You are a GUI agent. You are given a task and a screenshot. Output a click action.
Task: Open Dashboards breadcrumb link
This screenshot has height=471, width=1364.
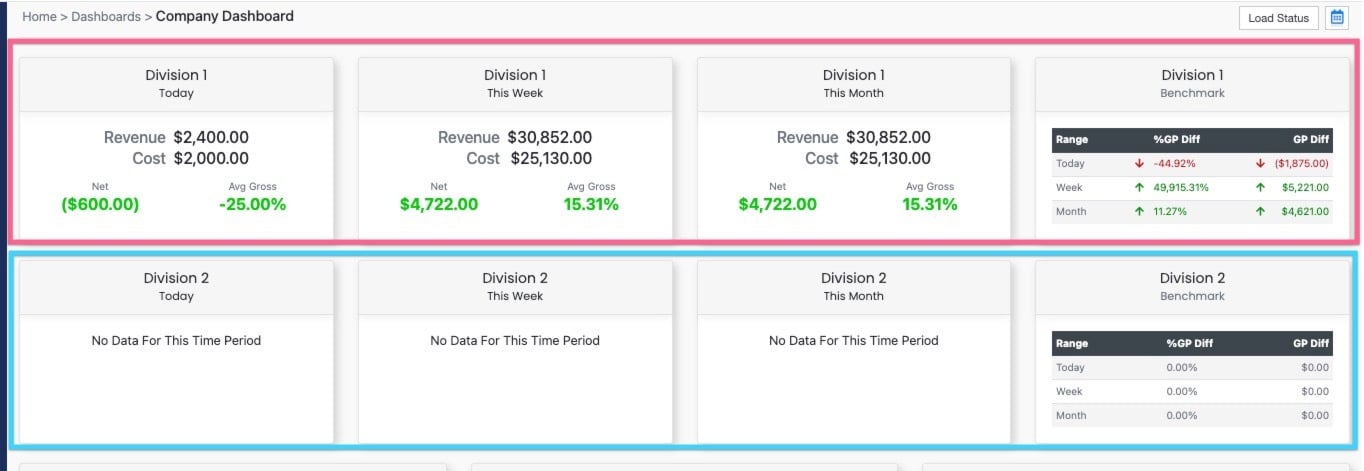[106, 17]
